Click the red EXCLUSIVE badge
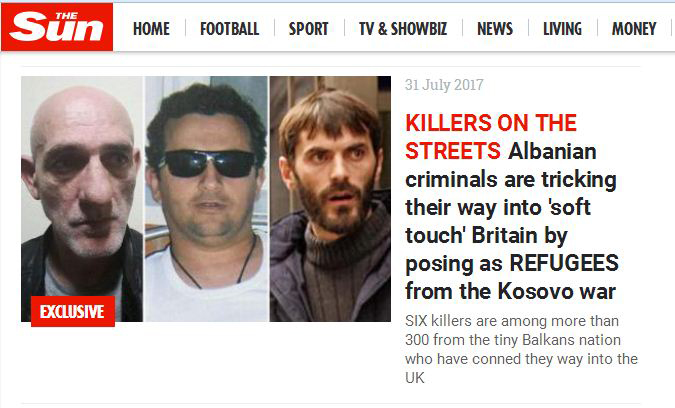Viewport: 675px width, 408px height. [73, 311]
